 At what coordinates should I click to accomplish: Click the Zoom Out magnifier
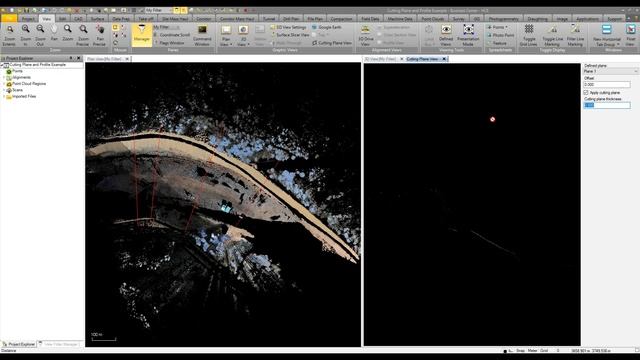tap(40, 36)
